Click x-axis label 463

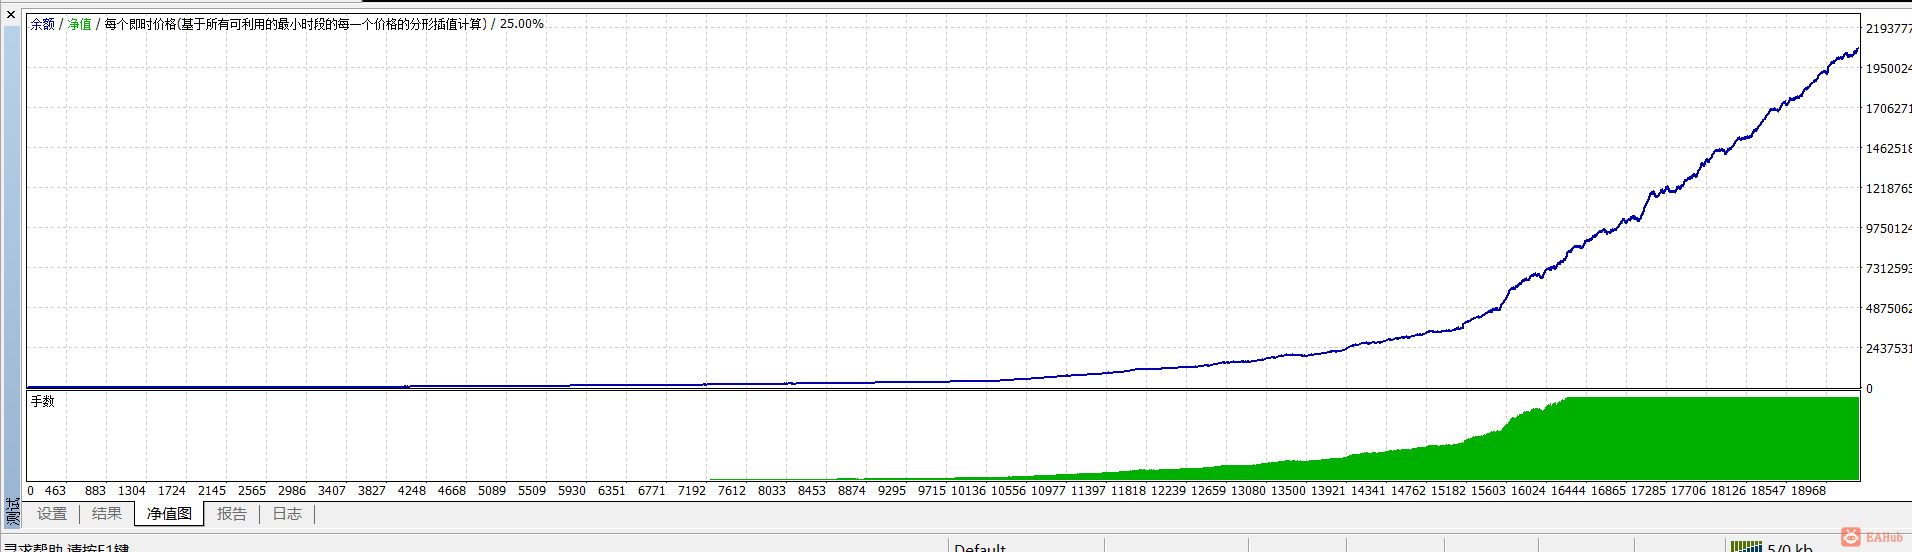(x=55, y=491)
